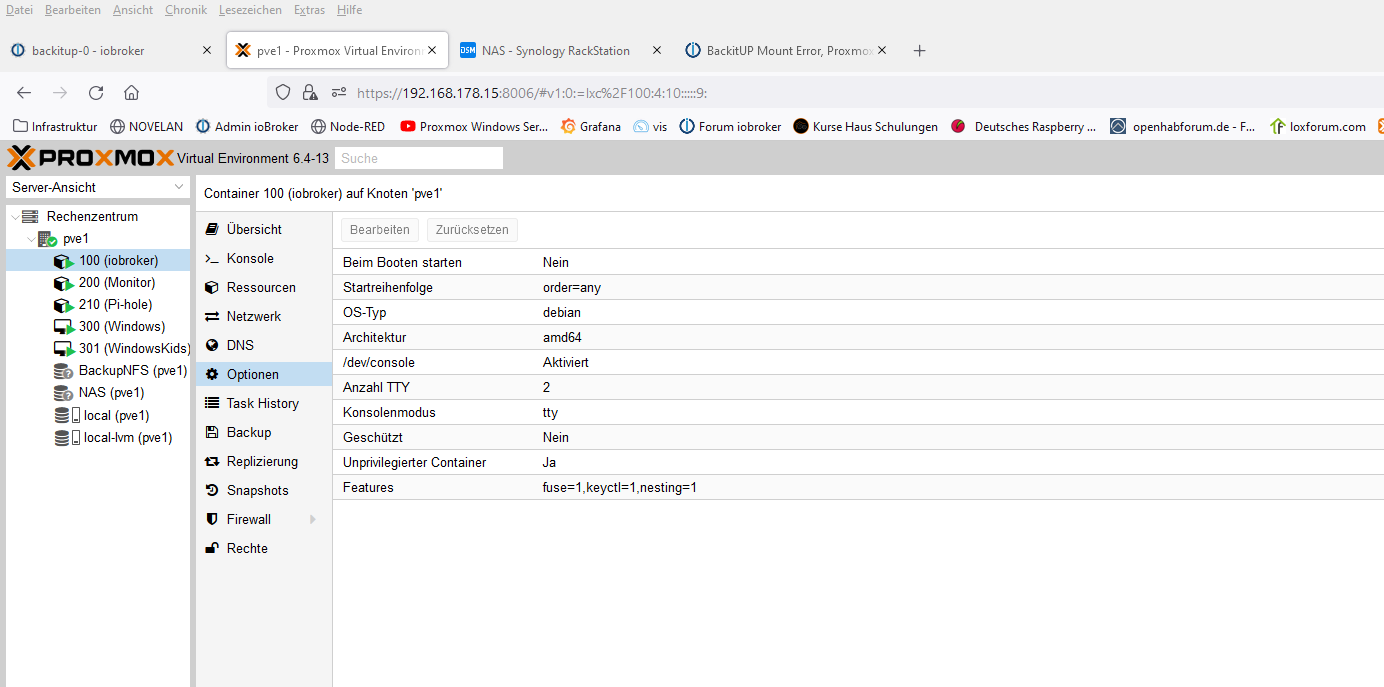Open the Extras menu
The image size is (1384, 687).
point(310,10)
